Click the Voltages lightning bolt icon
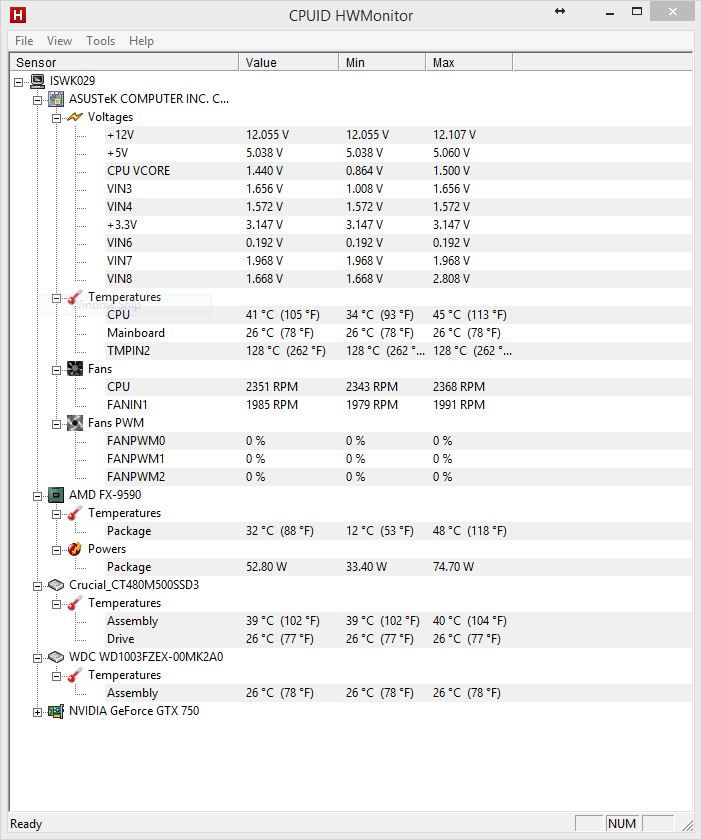This screenshot has height=840, width=702. tap(75, 117)
